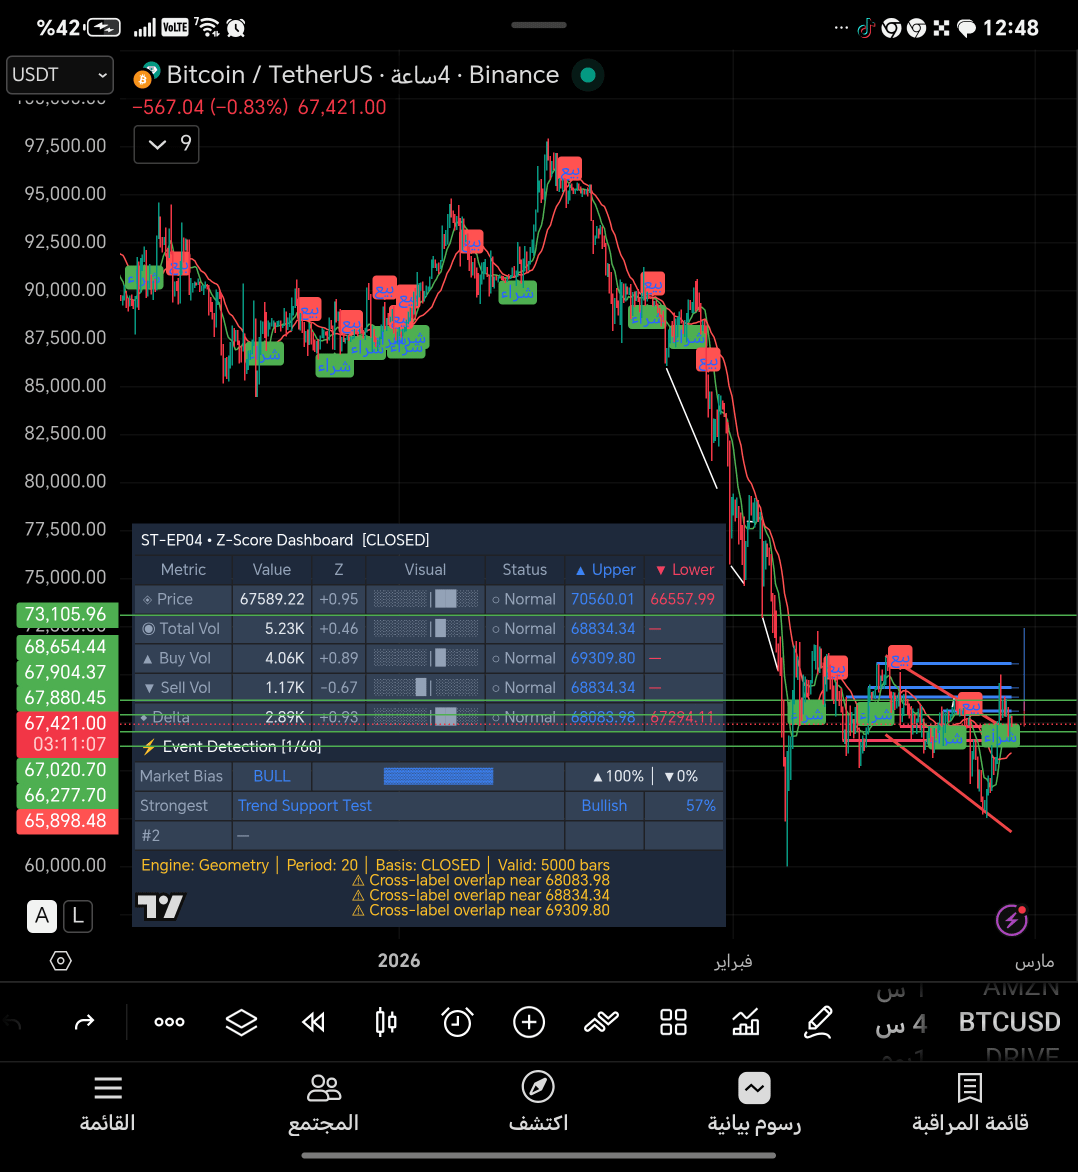Tap the 12:48 status bar clock
The width and height of the screenshot is (1078, 1172).
1011,28
